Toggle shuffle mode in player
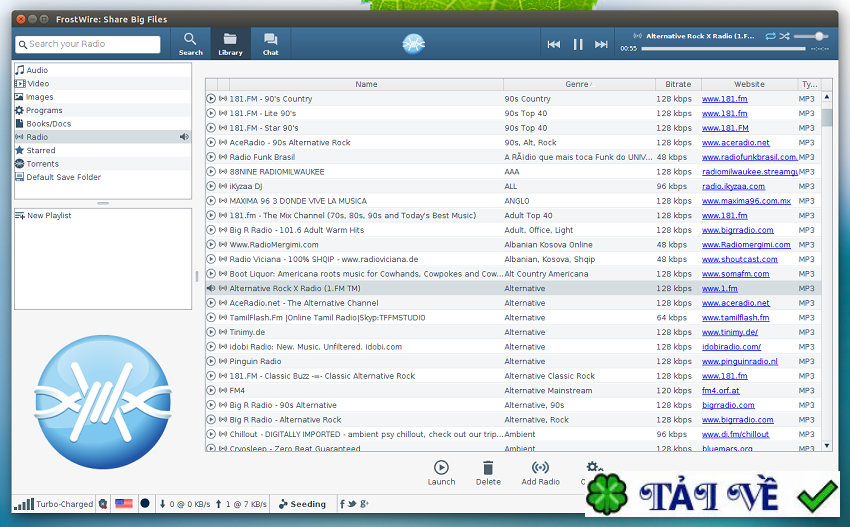The image size is (850, 527). point(785,36)
